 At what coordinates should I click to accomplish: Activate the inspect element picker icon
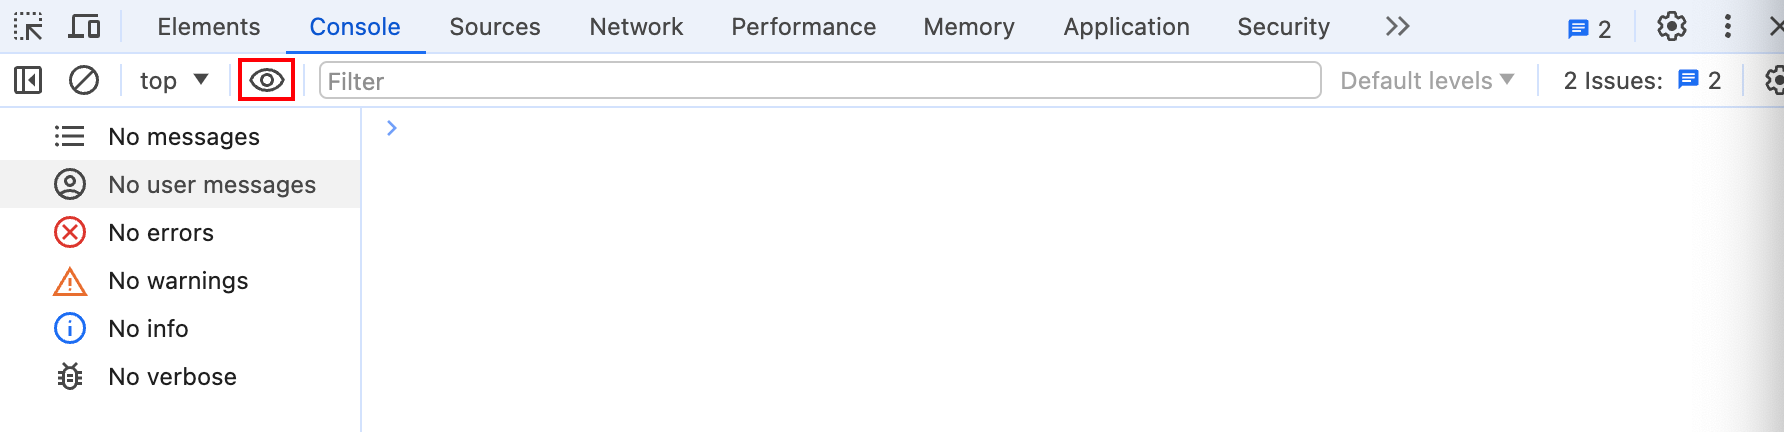click(x=28, y=27)
